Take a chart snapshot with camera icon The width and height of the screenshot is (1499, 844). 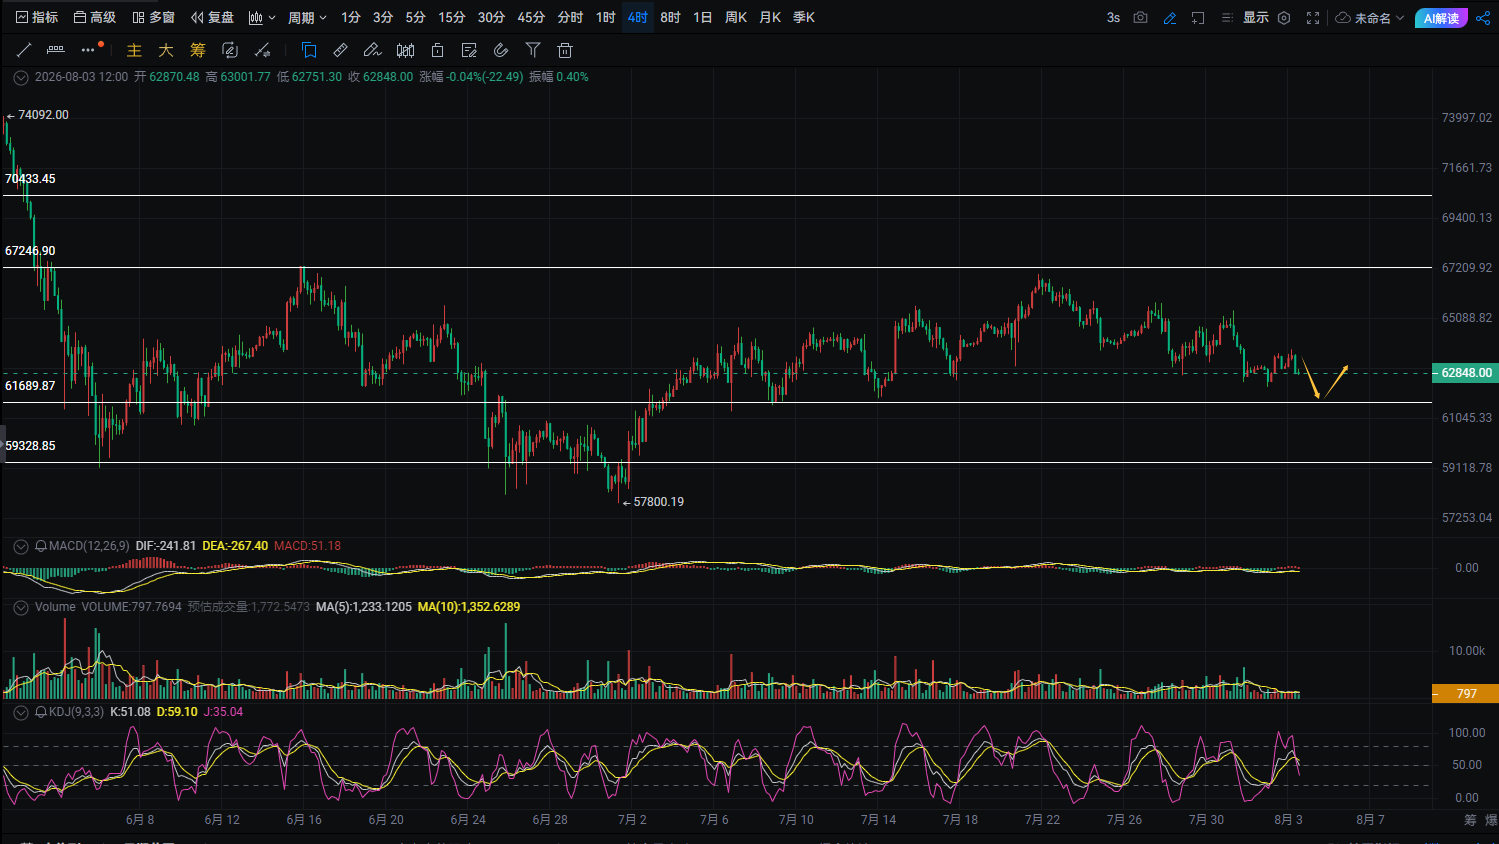(1140, 18)
